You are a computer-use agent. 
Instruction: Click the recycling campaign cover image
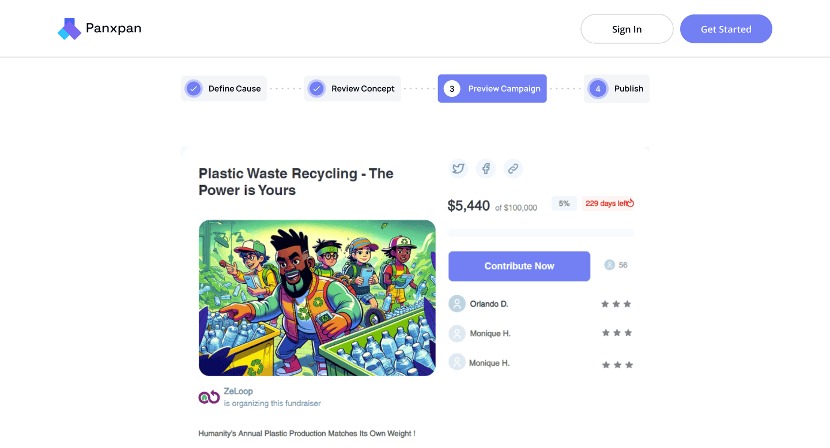[x=317, y=298]
